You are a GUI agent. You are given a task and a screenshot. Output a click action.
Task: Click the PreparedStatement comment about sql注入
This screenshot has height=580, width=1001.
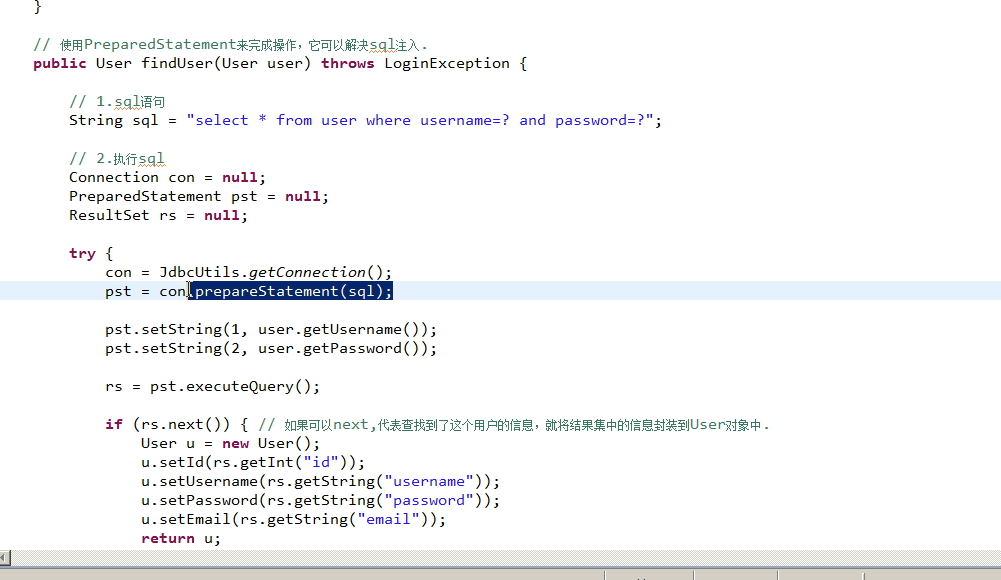(230, 45)
